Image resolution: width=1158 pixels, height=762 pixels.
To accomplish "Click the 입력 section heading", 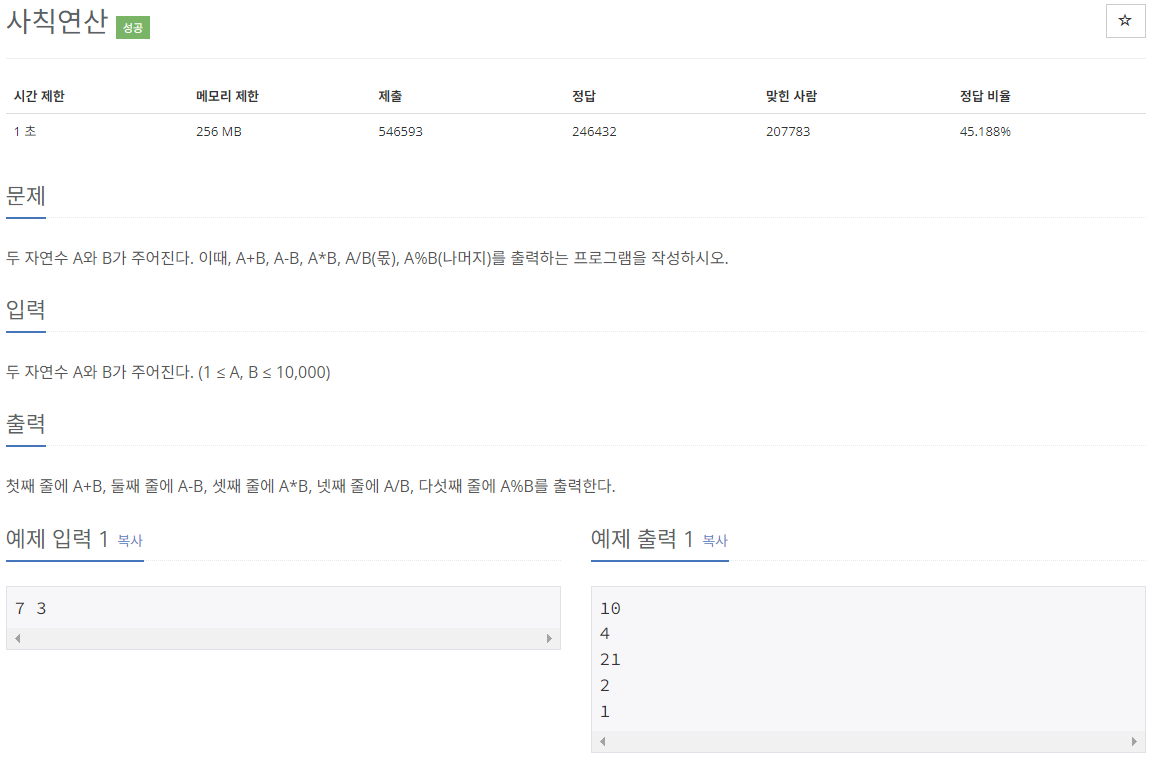I will point(26,310).
